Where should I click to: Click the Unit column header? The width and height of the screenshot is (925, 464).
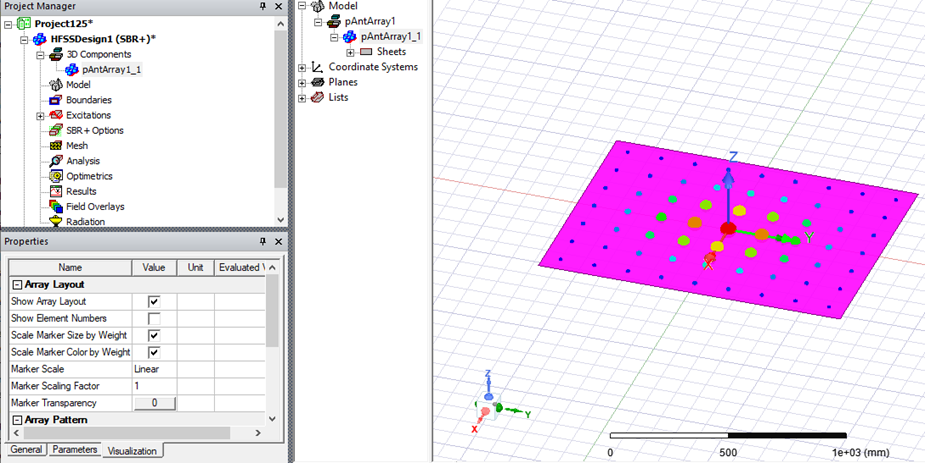[x=195, y=268]
